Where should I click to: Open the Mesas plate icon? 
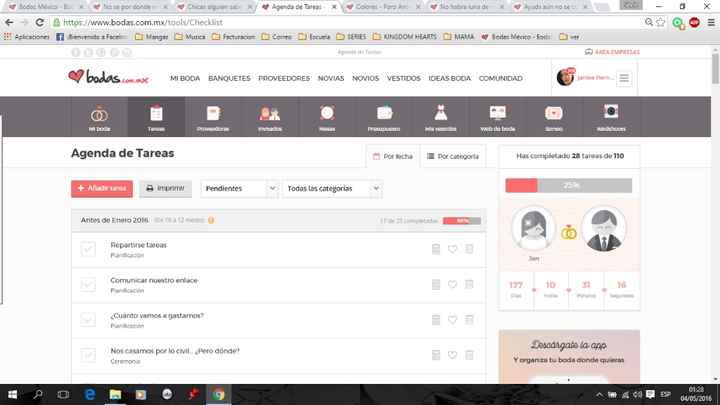pos(327,113)
